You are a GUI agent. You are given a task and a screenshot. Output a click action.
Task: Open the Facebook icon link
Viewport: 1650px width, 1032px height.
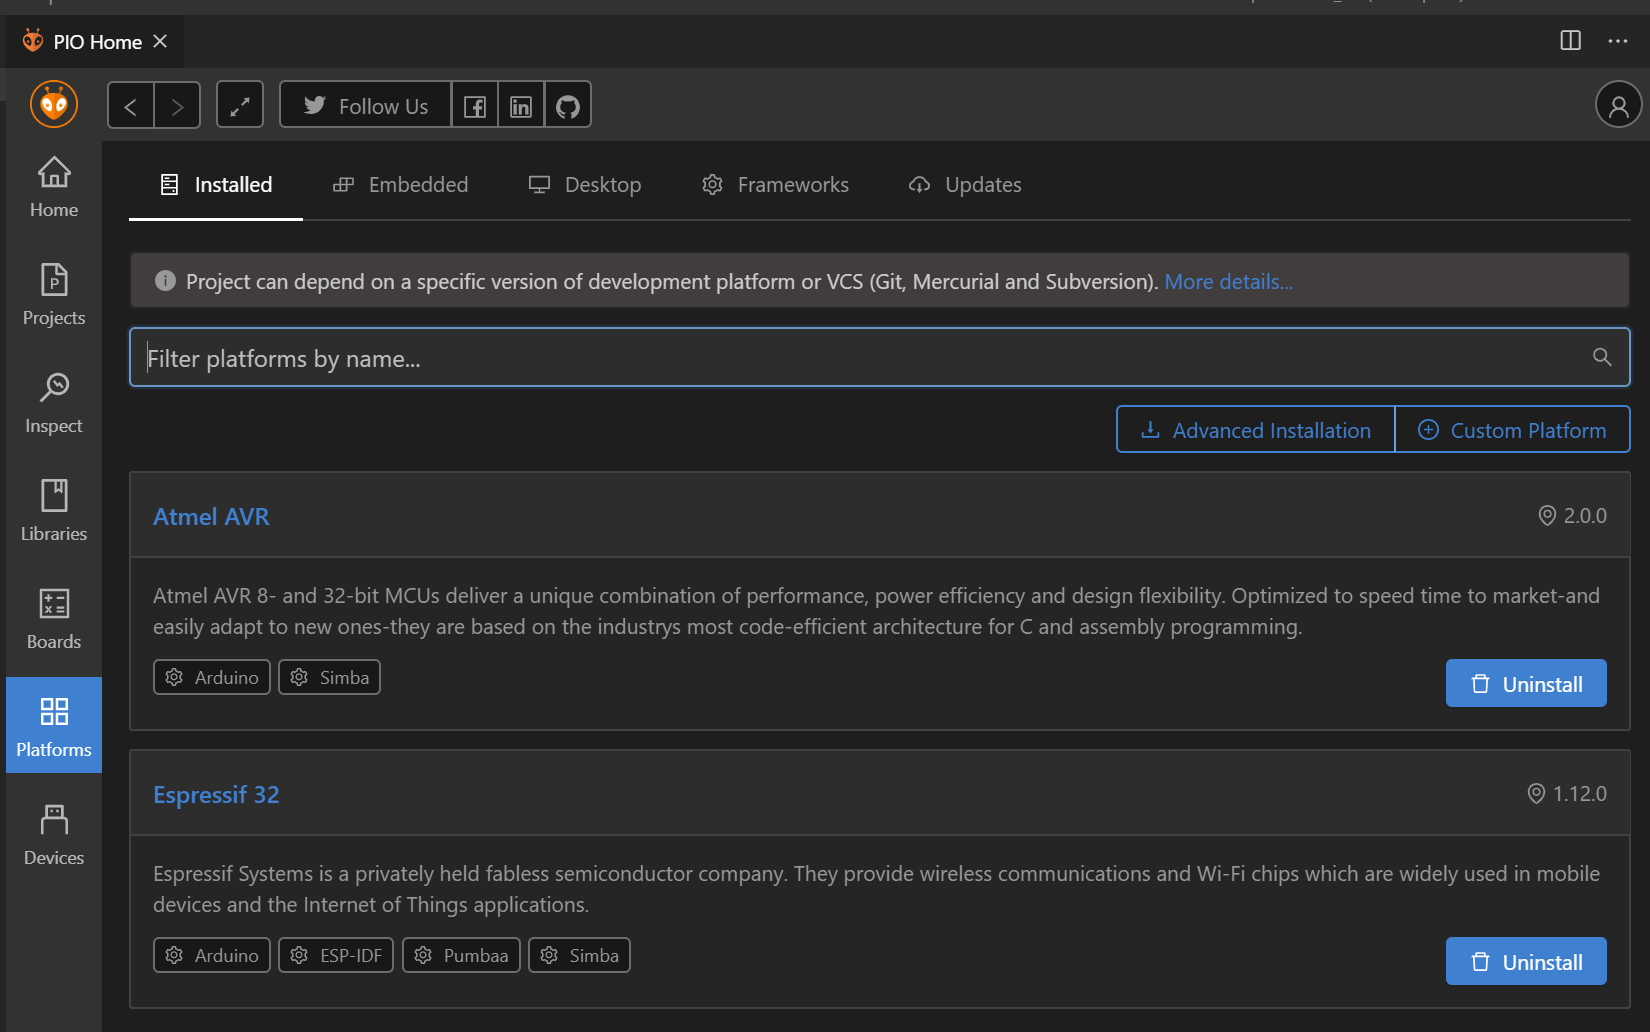pos(475,105)
